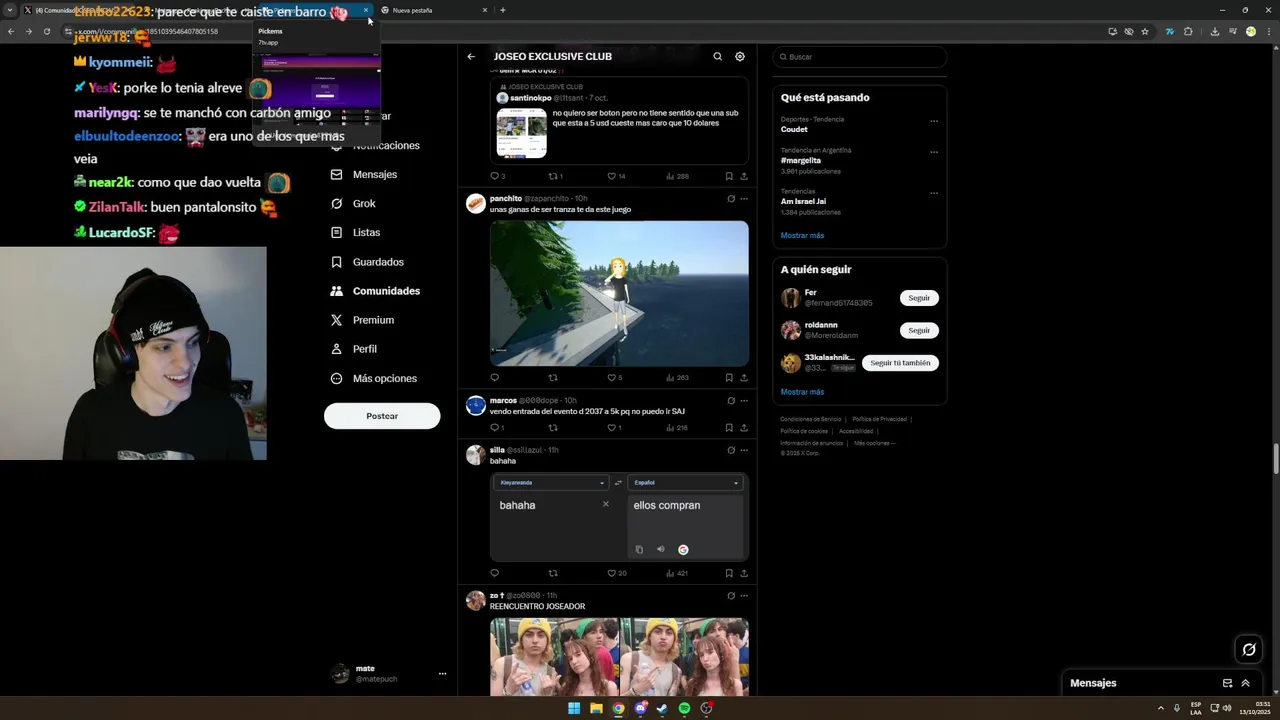Open santinokpo's quoted post thumbnail
1280x720 pixels.
click(x=522, y=134)
